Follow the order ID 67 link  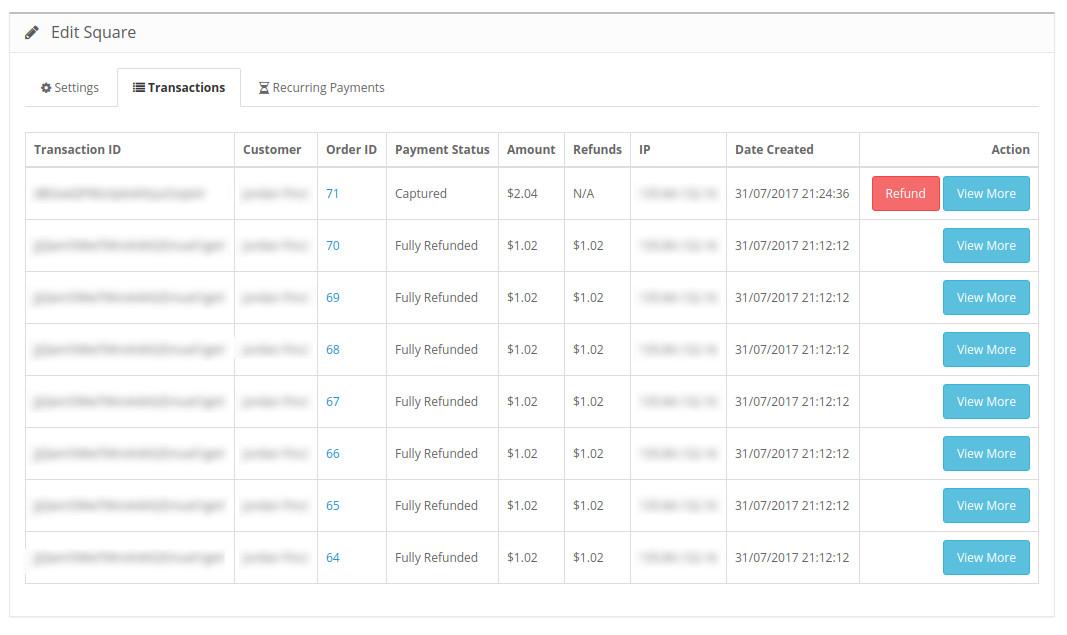[333, 402]
